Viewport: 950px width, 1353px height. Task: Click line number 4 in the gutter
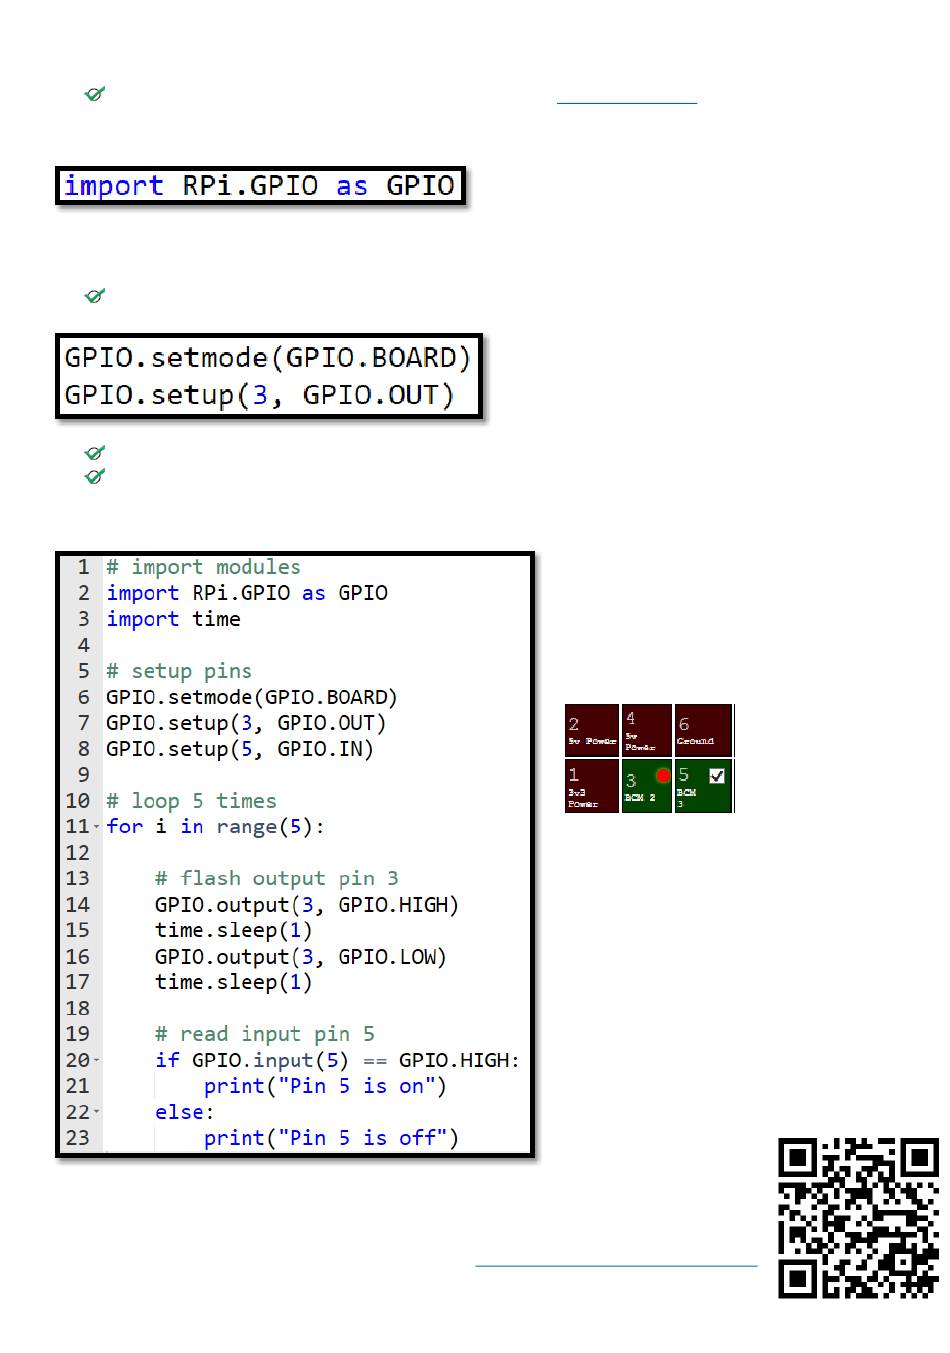(x=84, y=645)
